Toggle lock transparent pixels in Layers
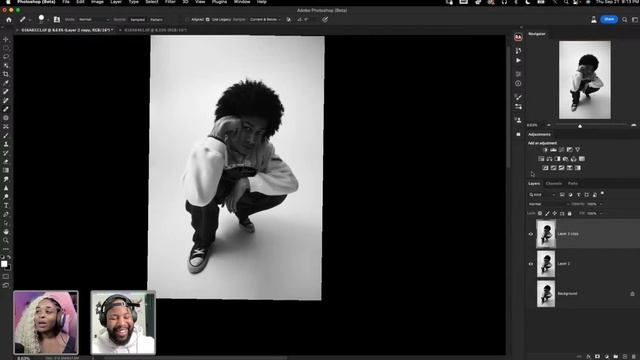Viewport: 640px width, 360px height. (540, 213)
